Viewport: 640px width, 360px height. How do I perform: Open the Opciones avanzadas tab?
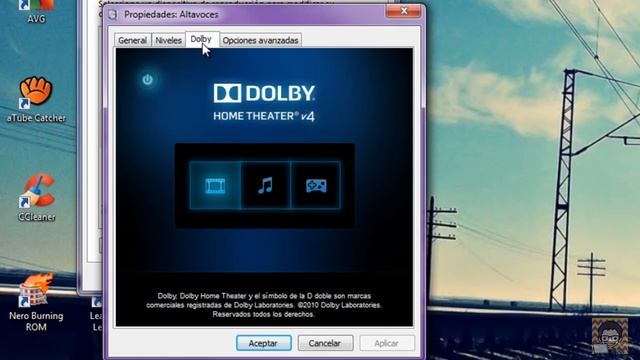click(x=260, y=40)
